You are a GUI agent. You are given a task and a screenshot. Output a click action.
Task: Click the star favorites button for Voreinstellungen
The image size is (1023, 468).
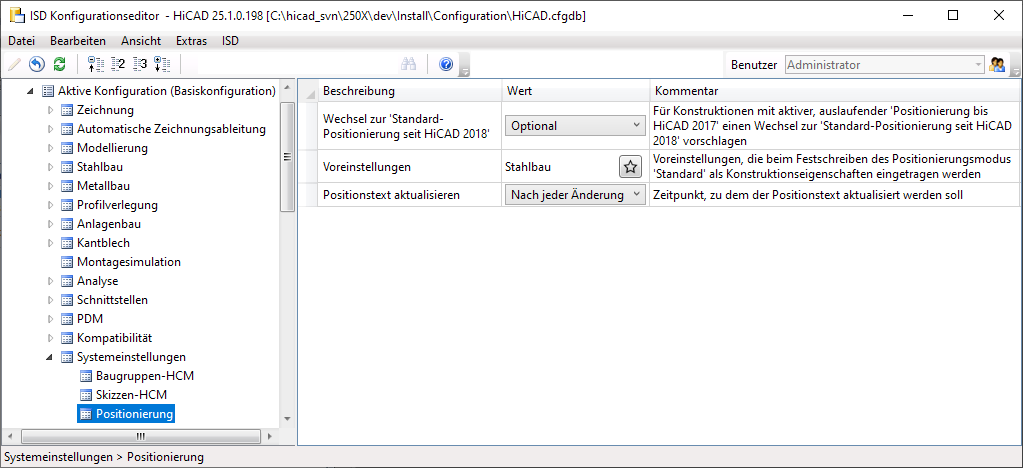pos(630,167)
